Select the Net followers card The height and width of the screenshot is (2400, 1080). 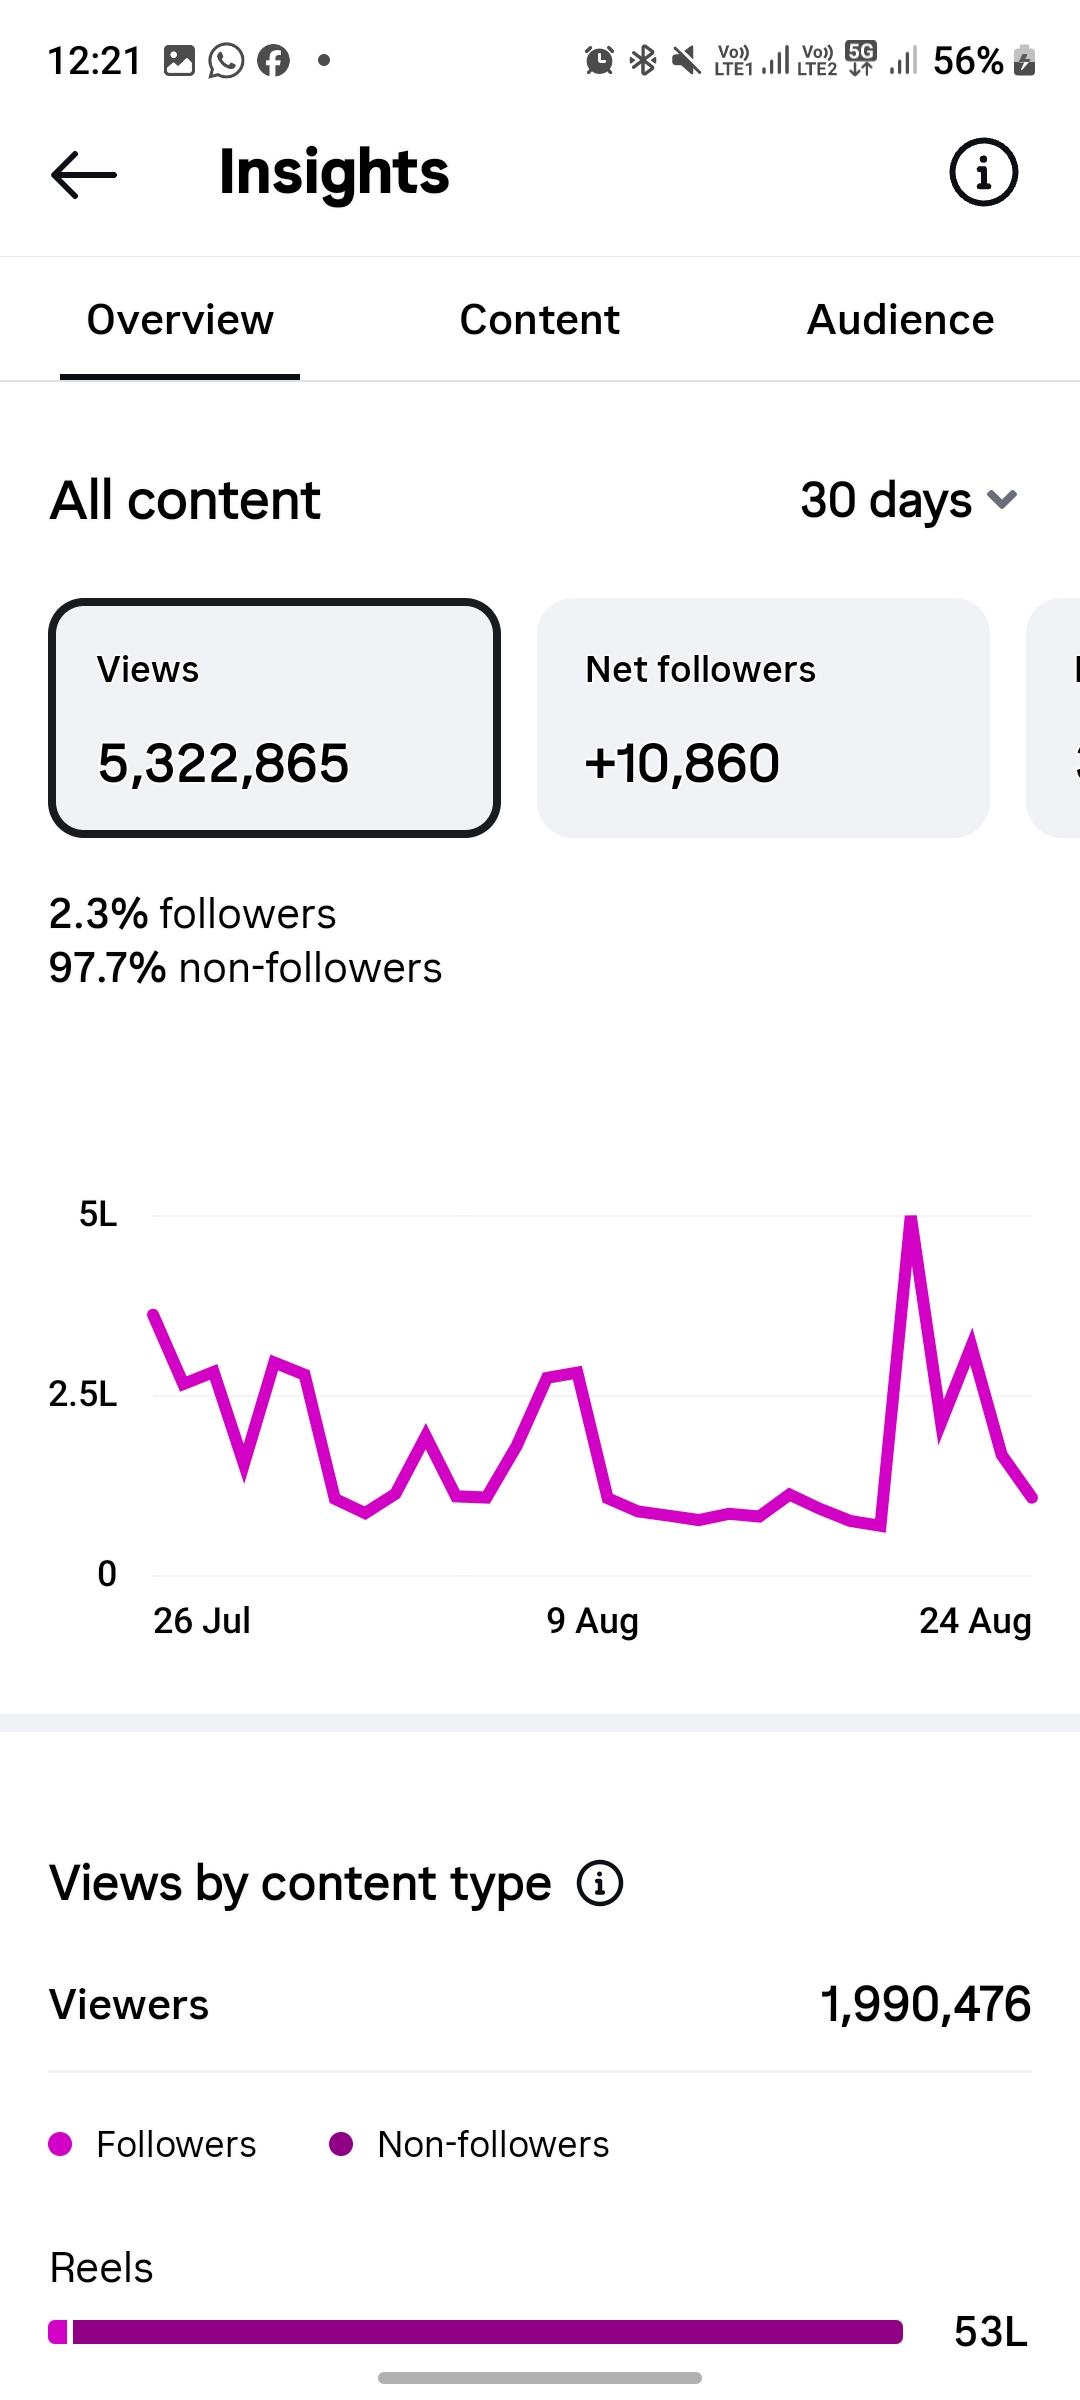pos(763,718)
